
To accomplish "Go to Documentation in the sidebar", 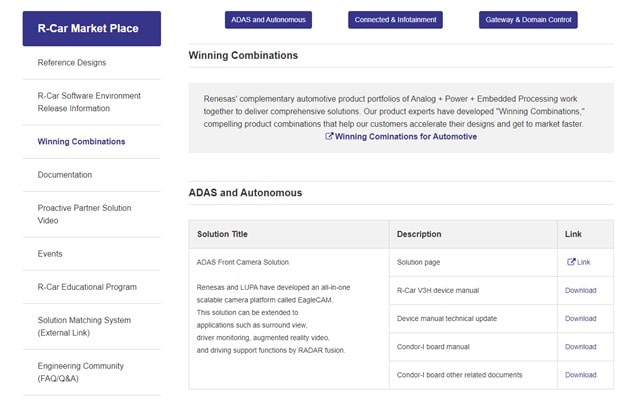I will click(x=64, y=175).
